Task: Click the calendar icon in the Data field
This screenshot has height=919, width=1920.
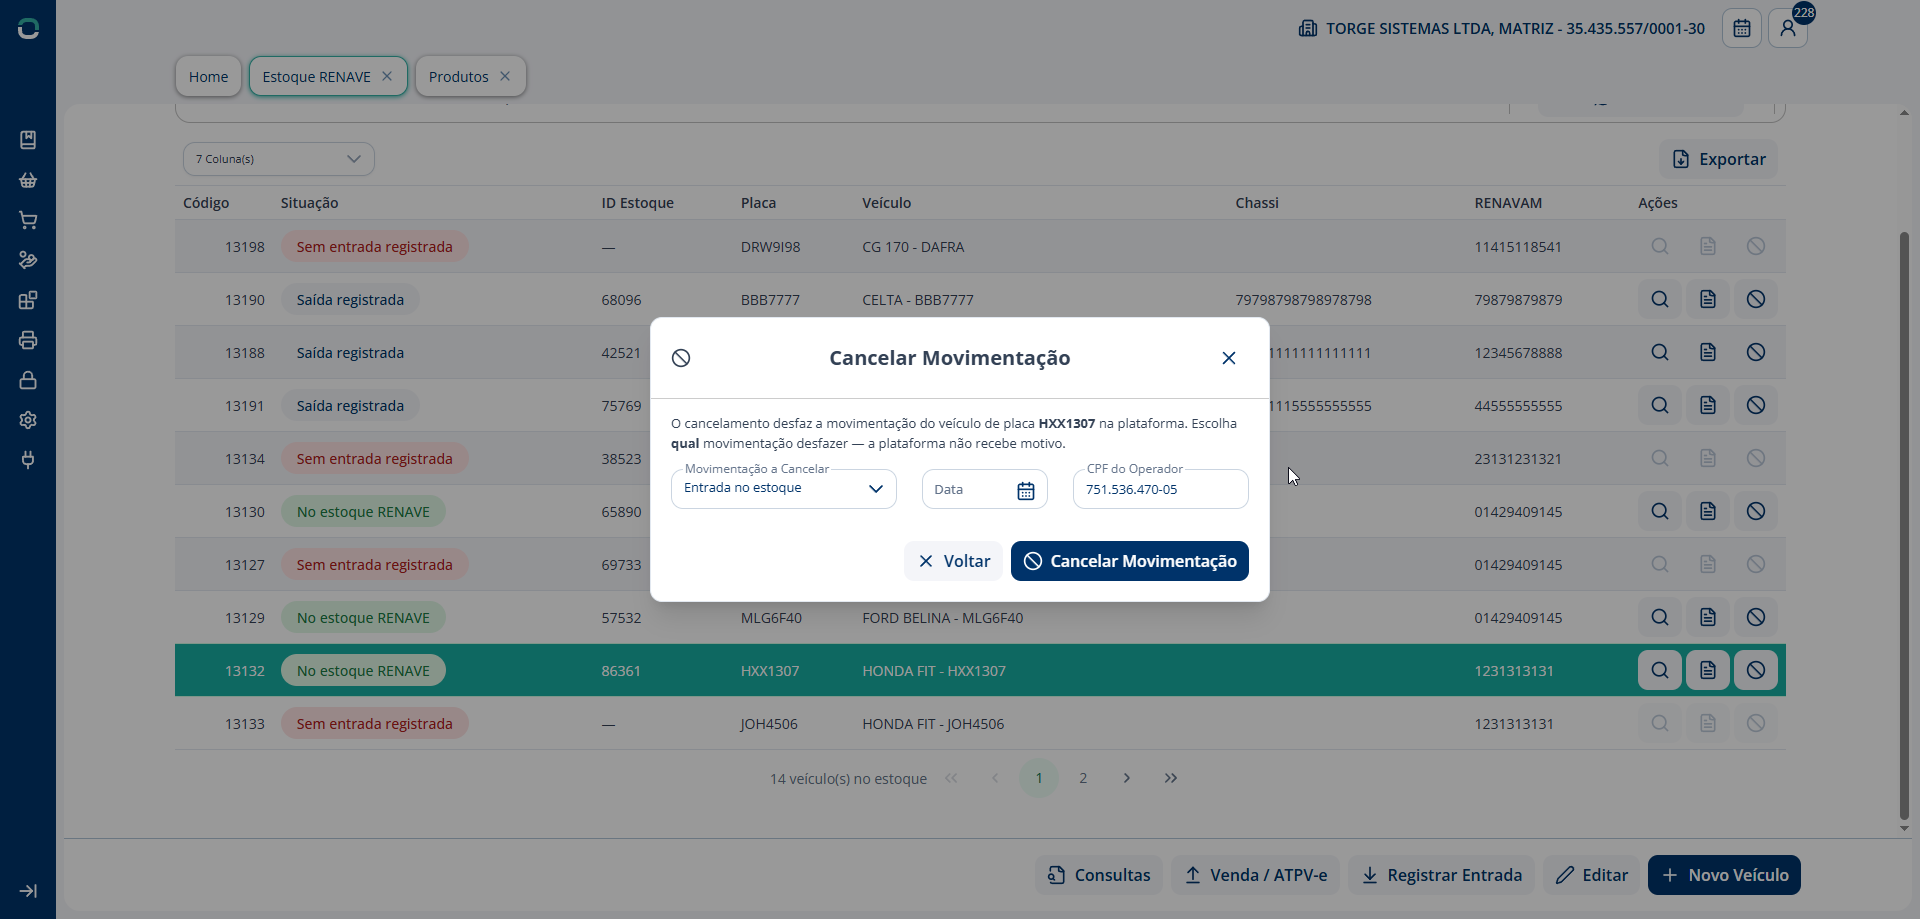Action: click(1026, 490)
